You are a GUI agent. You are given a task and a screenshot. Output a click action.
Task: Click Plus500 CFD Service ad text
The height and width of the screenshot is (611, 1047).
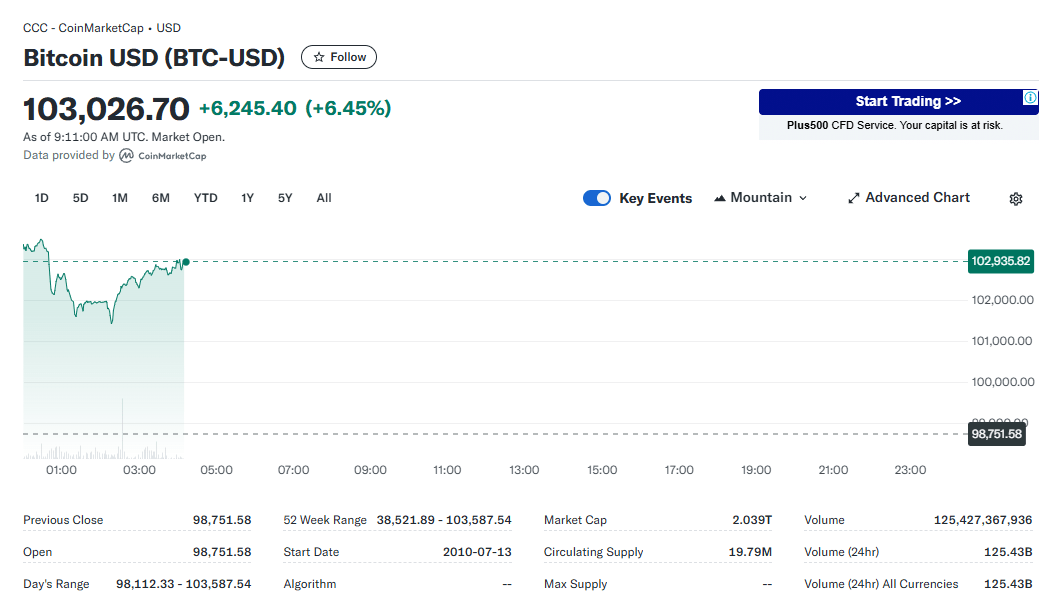895,126
